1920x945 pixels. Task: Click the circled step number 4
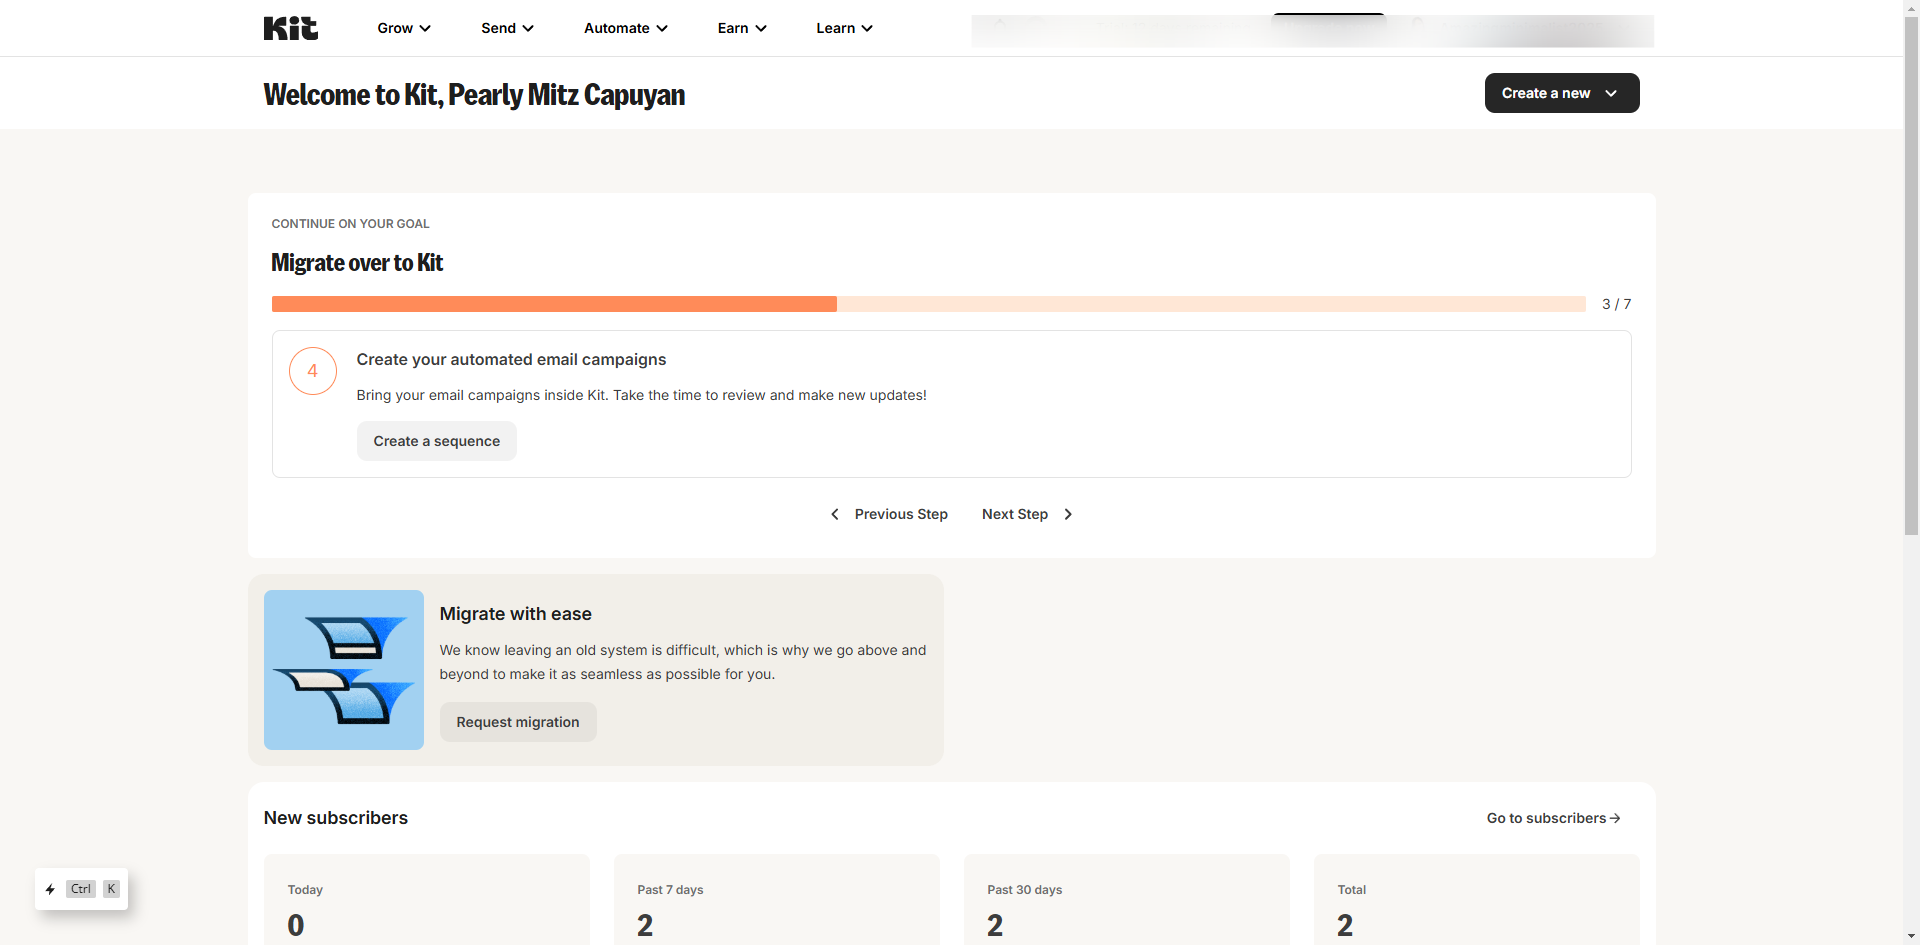point(312,371)
